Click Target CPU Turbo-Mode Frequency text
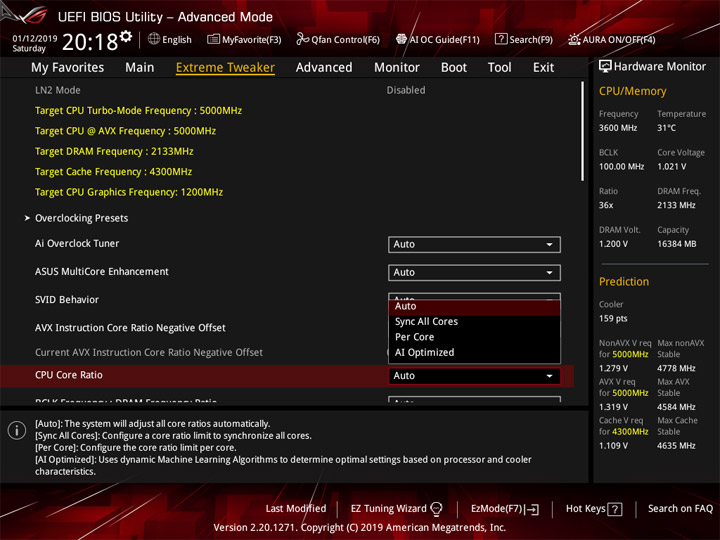 (x=138, y=111)
